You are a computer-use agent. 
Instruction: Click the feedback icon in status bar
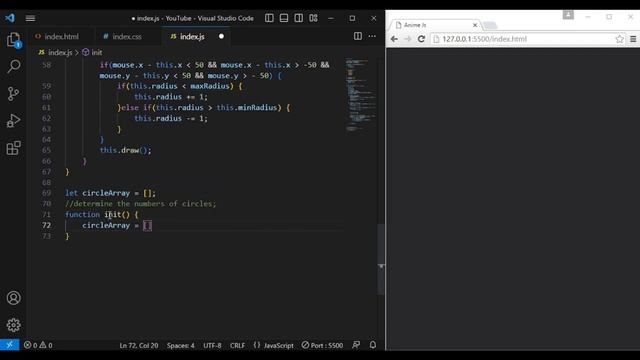[x=356, y=345]
